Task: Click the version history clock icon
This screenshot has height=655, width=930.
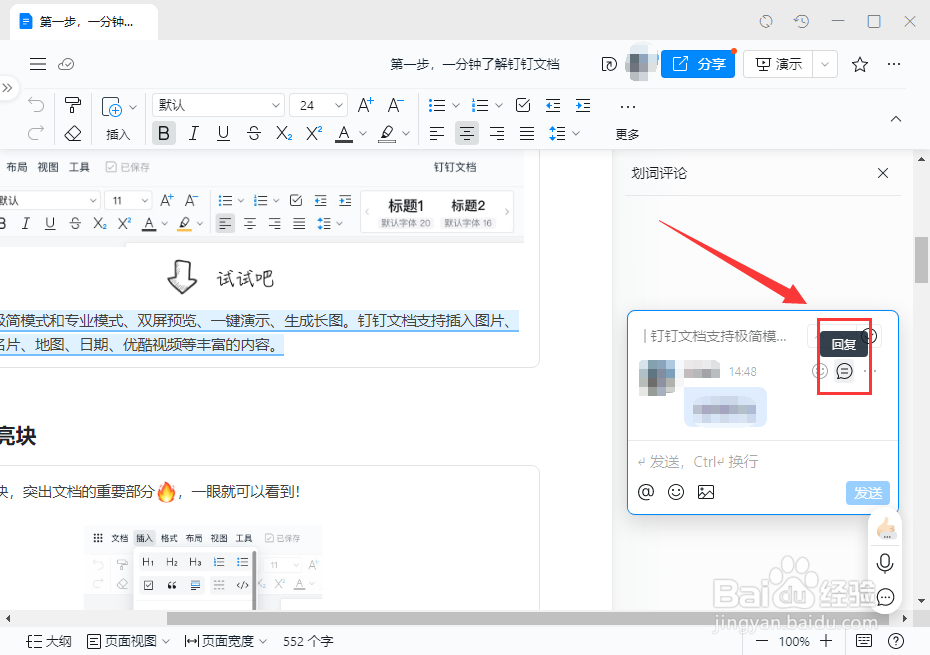Action: click(801, 21)
